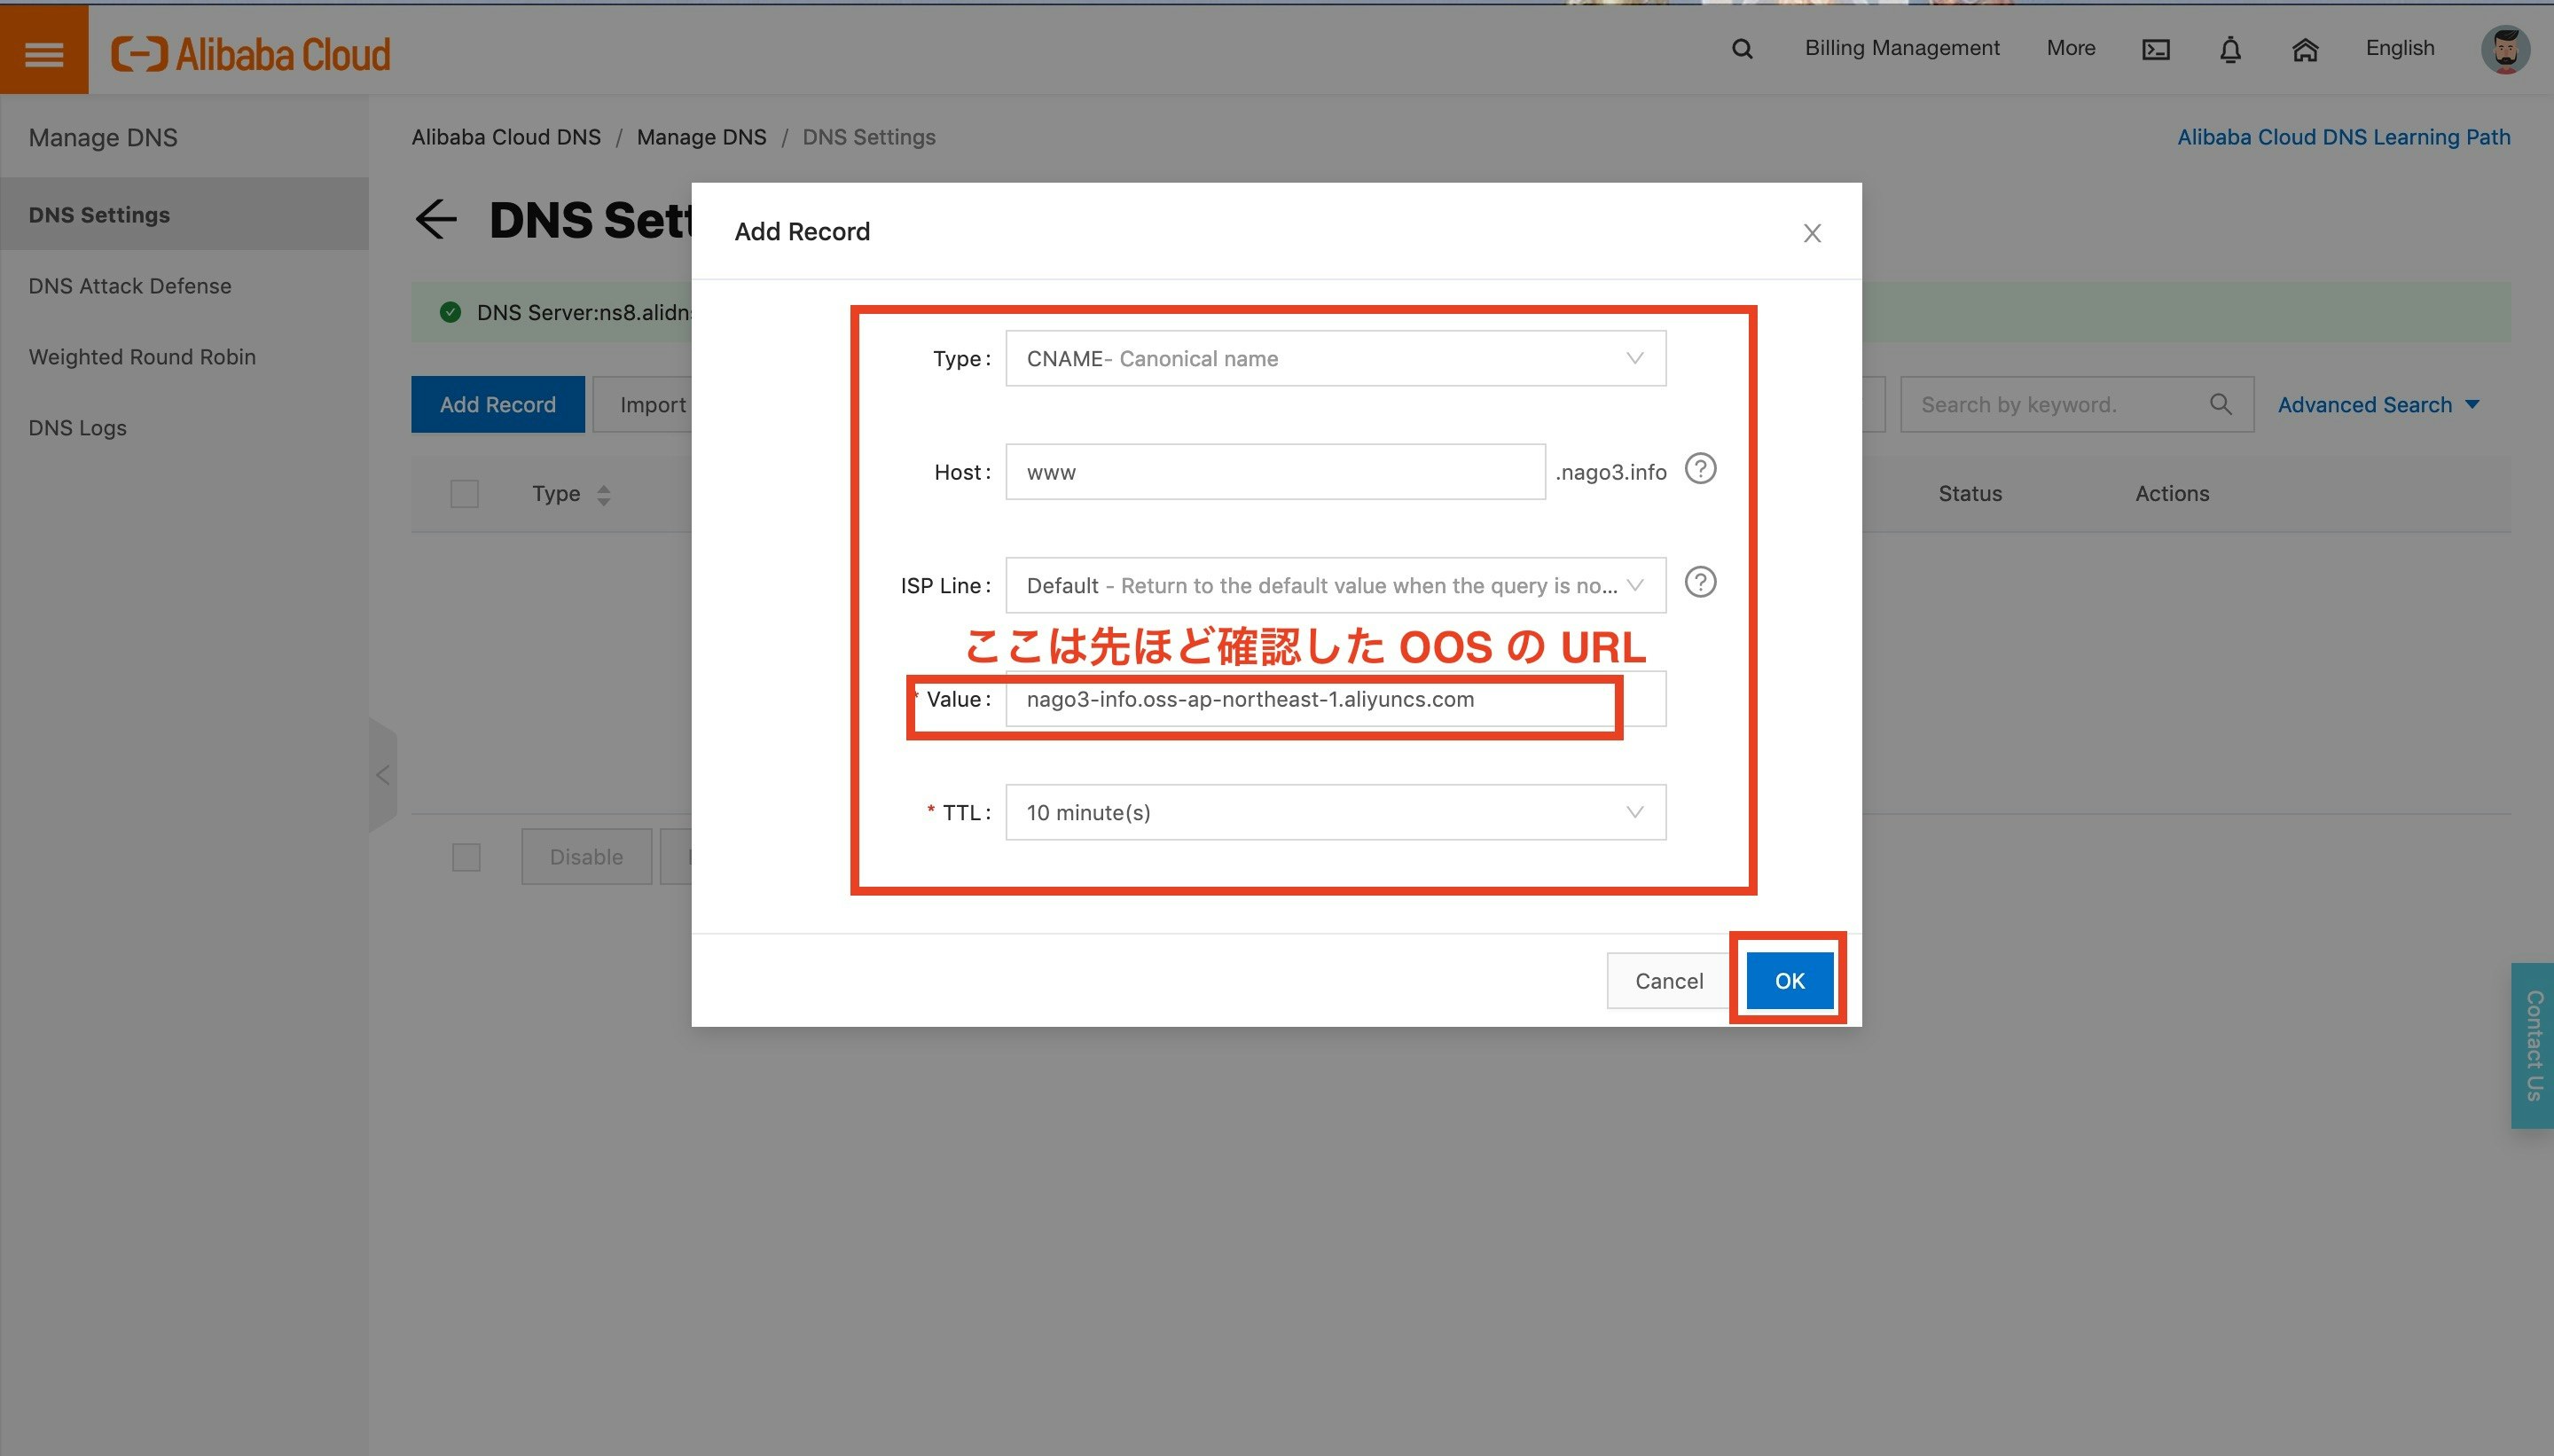Focus the Search by keyword field
The height and width of the screenshot is (1456, 2554).
2076,404
